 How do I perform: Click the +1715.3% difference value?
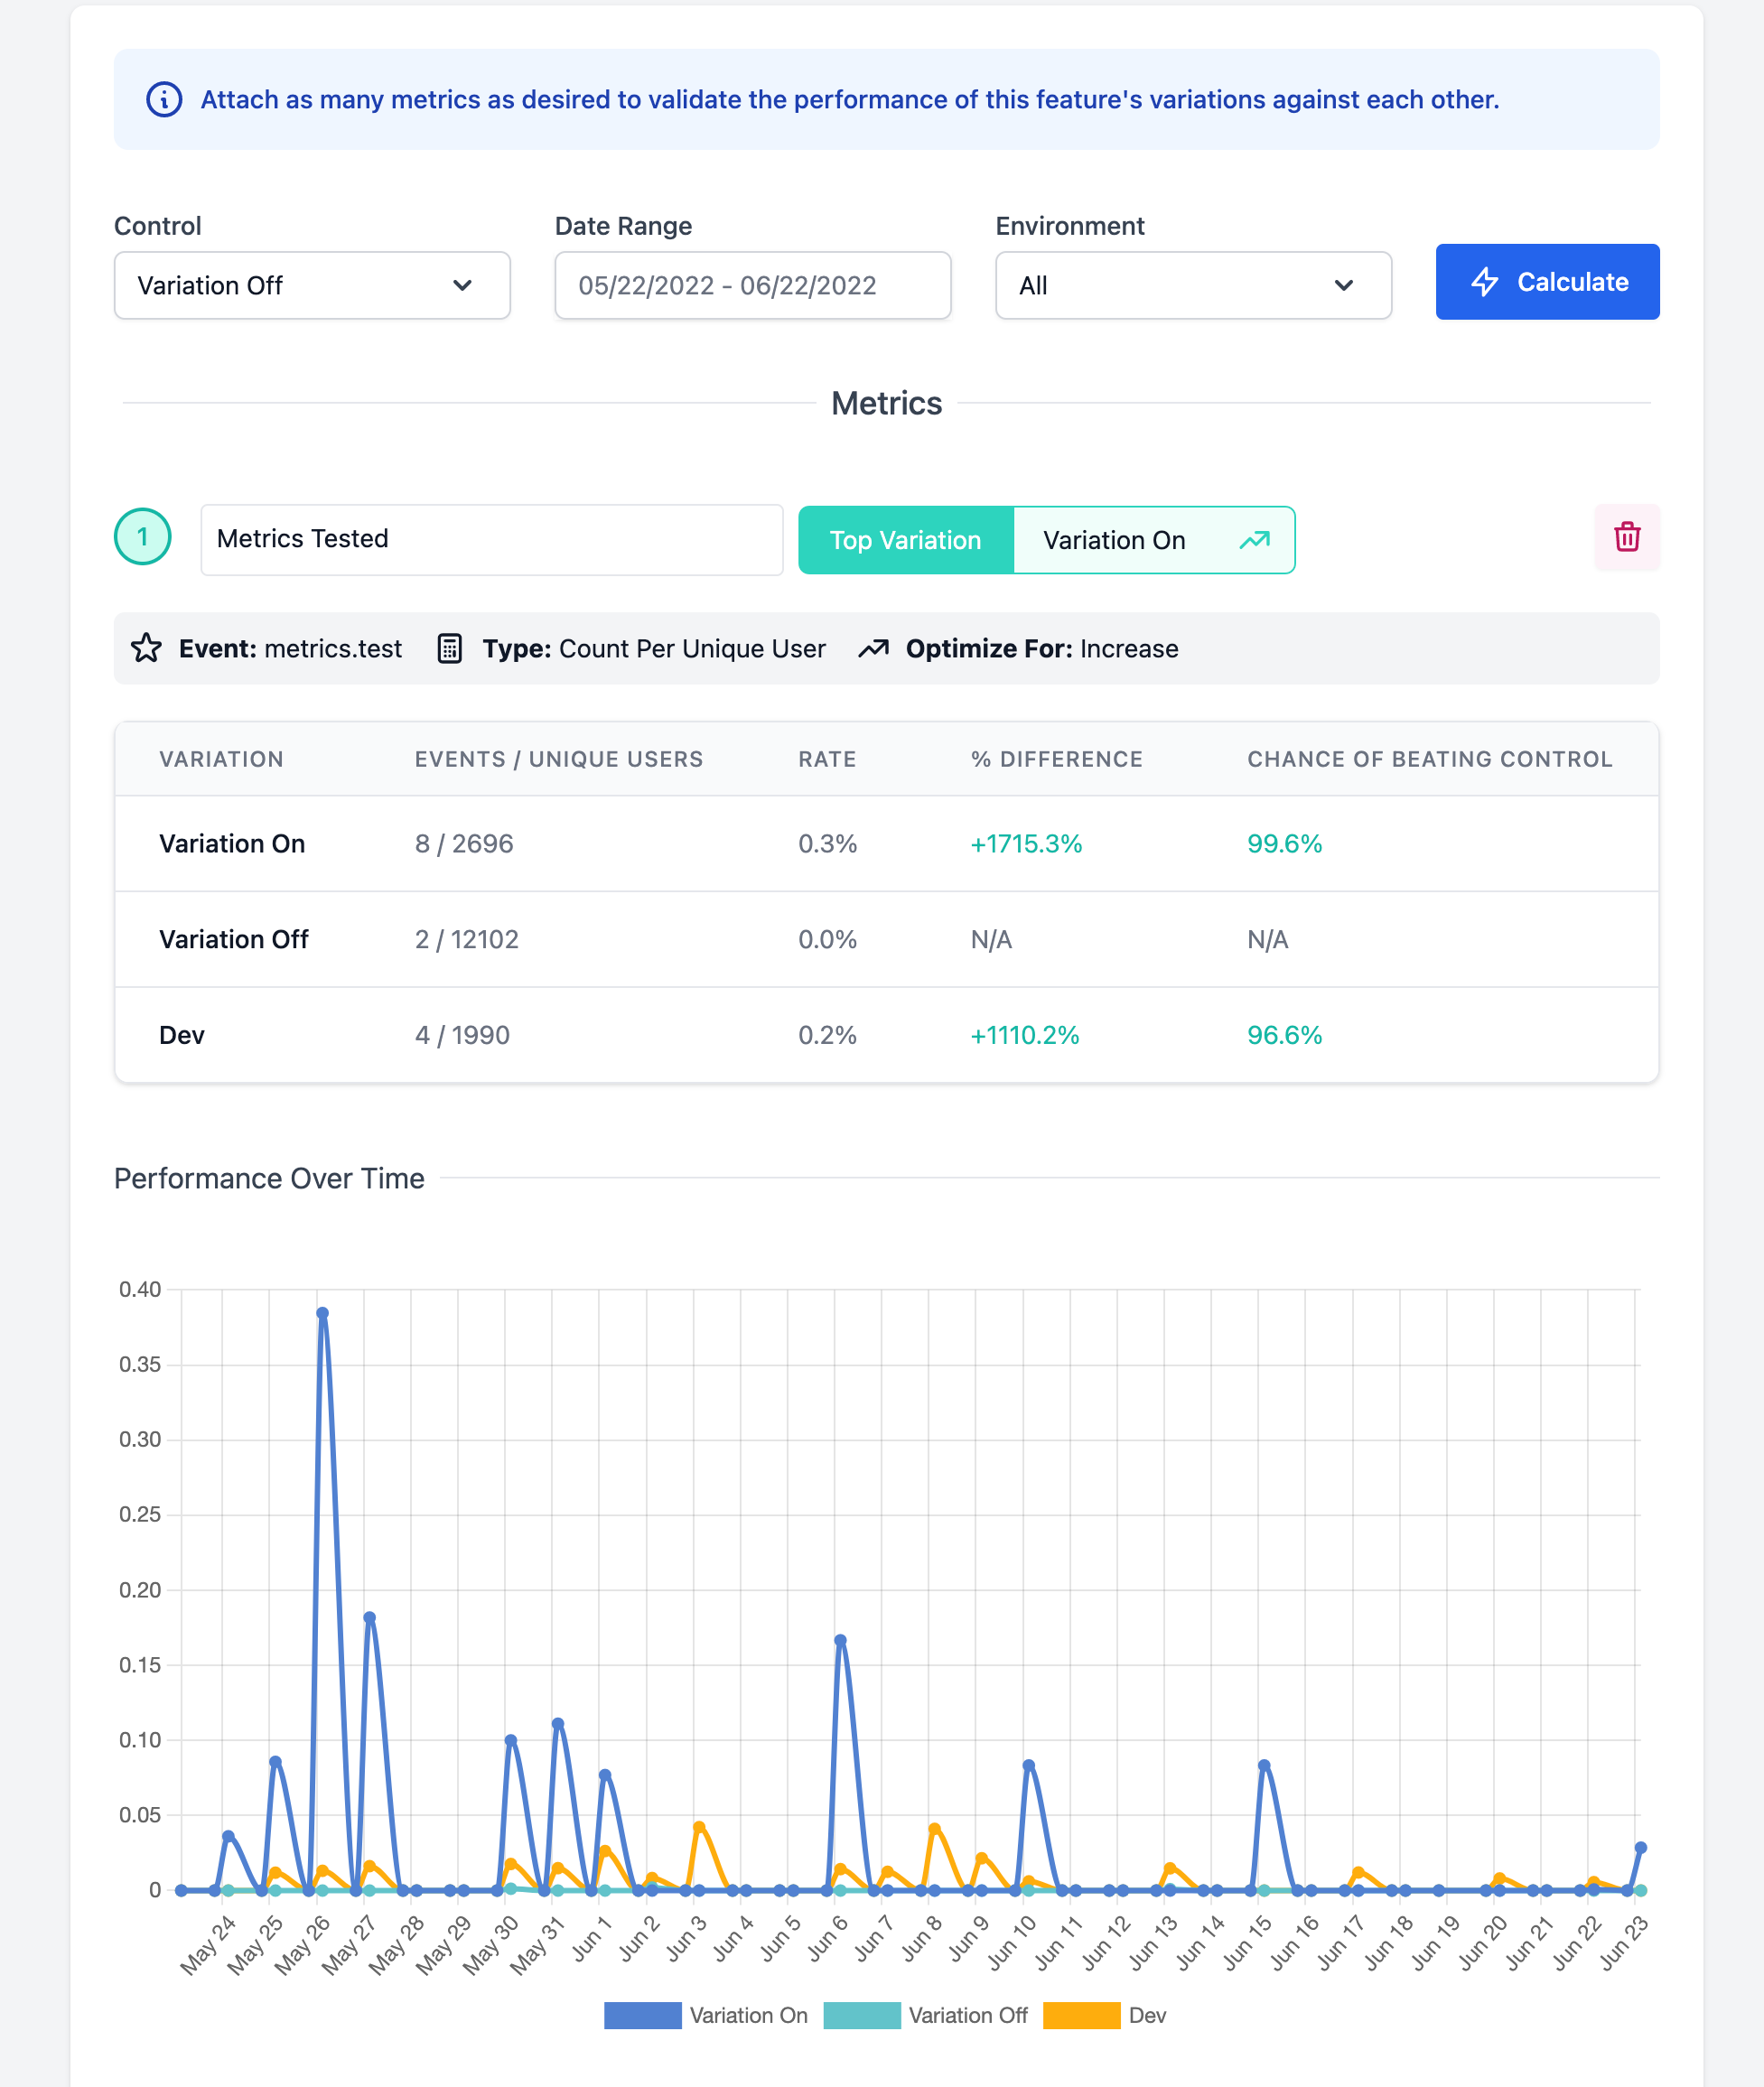pos(1026,843)
